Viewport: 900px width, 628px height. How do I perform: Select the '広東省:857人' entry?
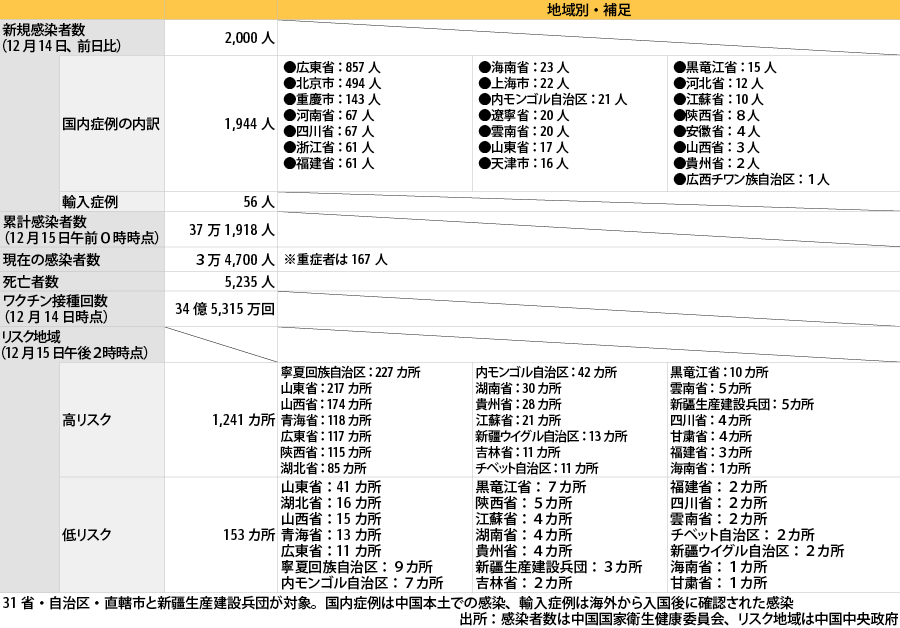pyautogui.click(x=332, y=68)
